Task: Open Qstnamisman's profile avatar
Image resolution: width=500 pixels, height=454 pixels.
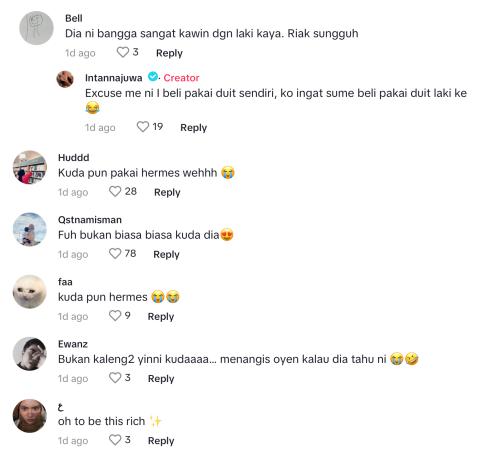Action: pyautogui.click(x=30, y=230)
